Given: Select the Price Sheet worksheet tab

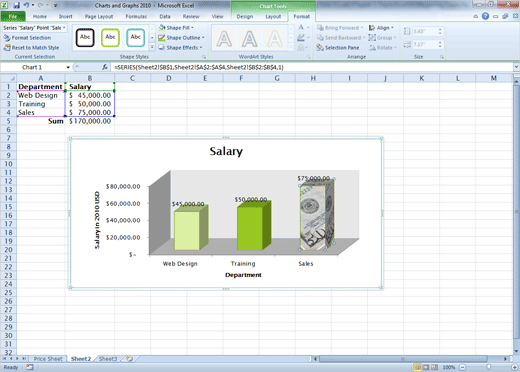Looking at the screenshot, I should pyautogui.click(x=48, y=359).
